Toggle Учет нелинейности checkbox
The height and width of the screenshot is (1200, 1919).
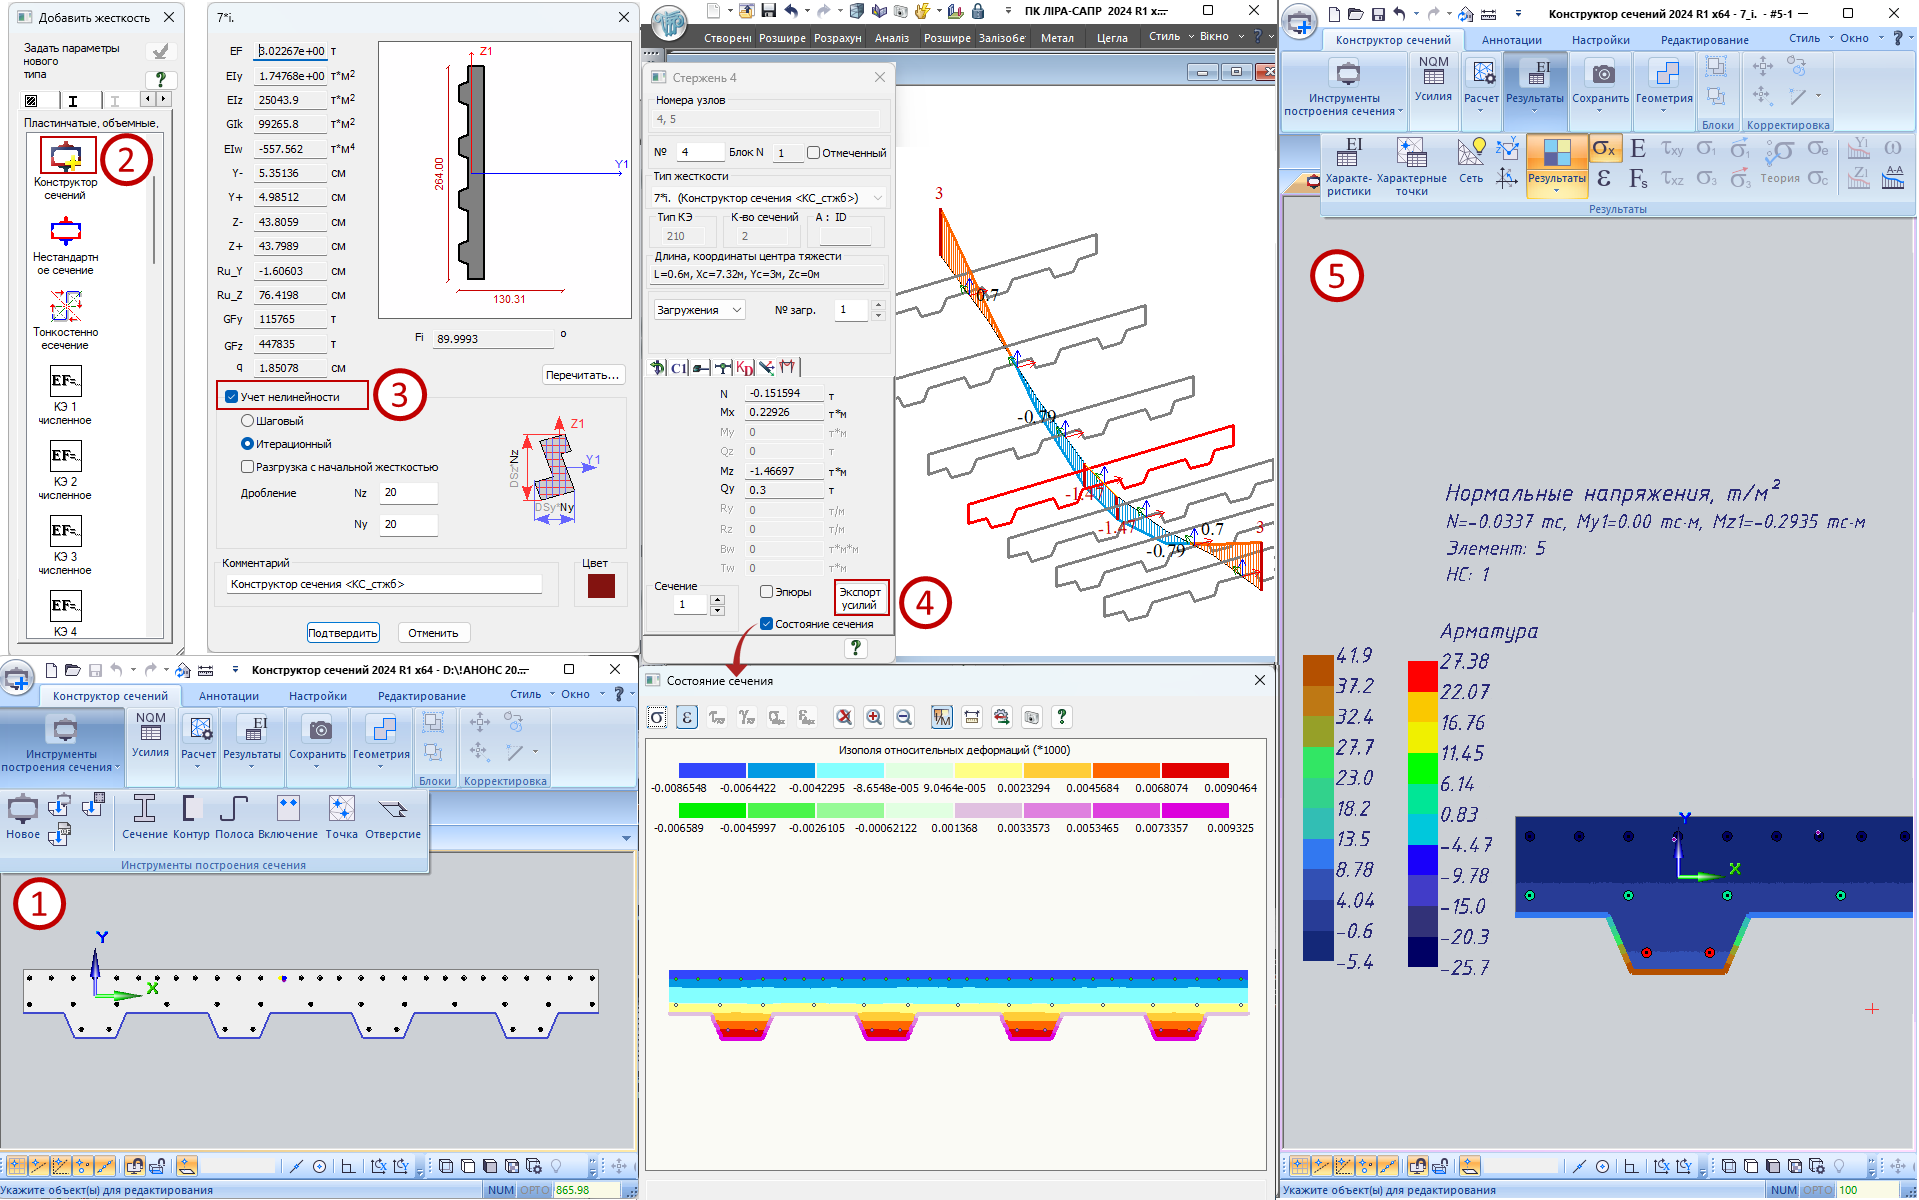tap(232, 397)
